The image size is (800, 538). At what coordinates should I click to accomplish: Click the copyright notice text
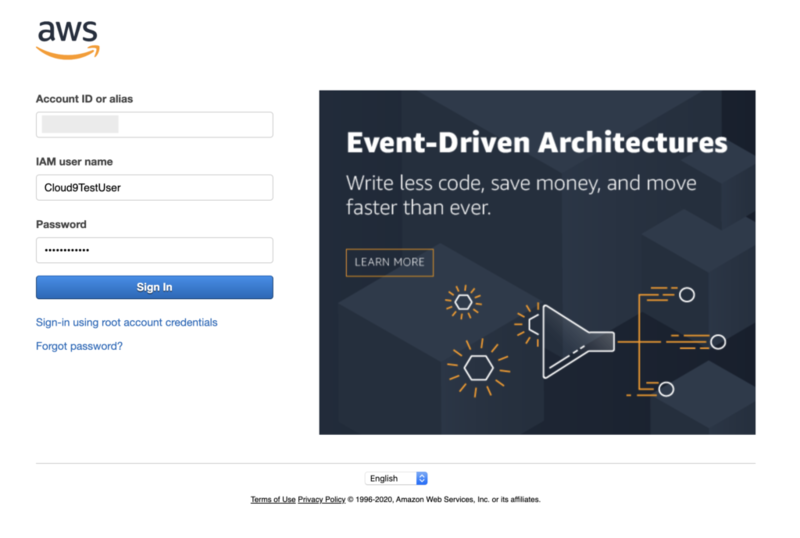tap(444, 499)
